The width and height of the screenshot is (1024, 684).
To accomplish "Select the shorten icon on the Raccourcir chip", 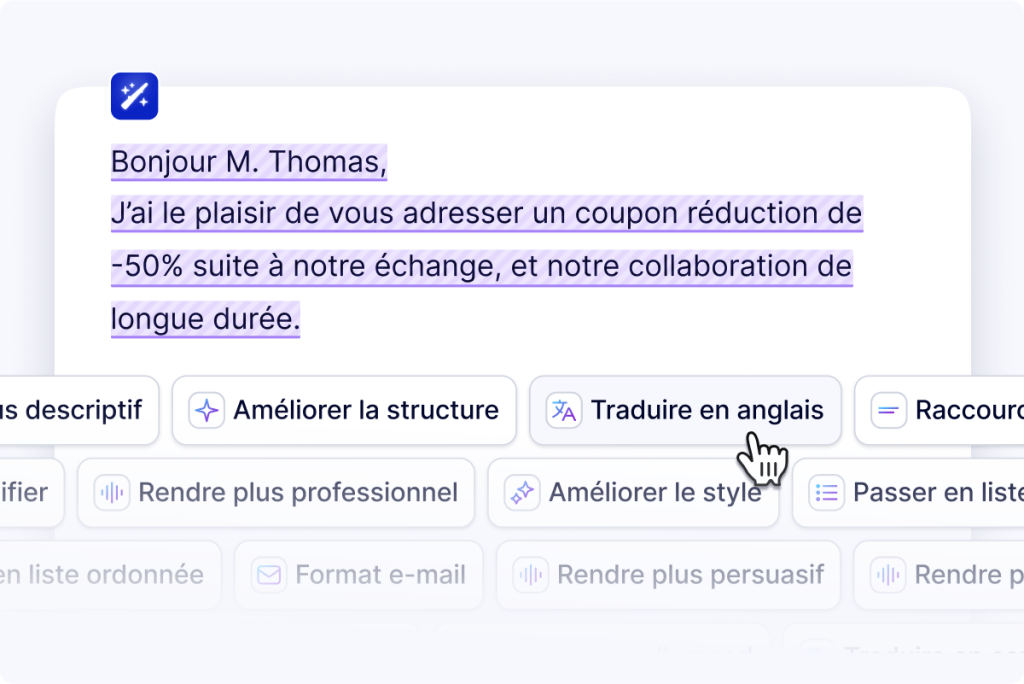I will tap(888, 410).
